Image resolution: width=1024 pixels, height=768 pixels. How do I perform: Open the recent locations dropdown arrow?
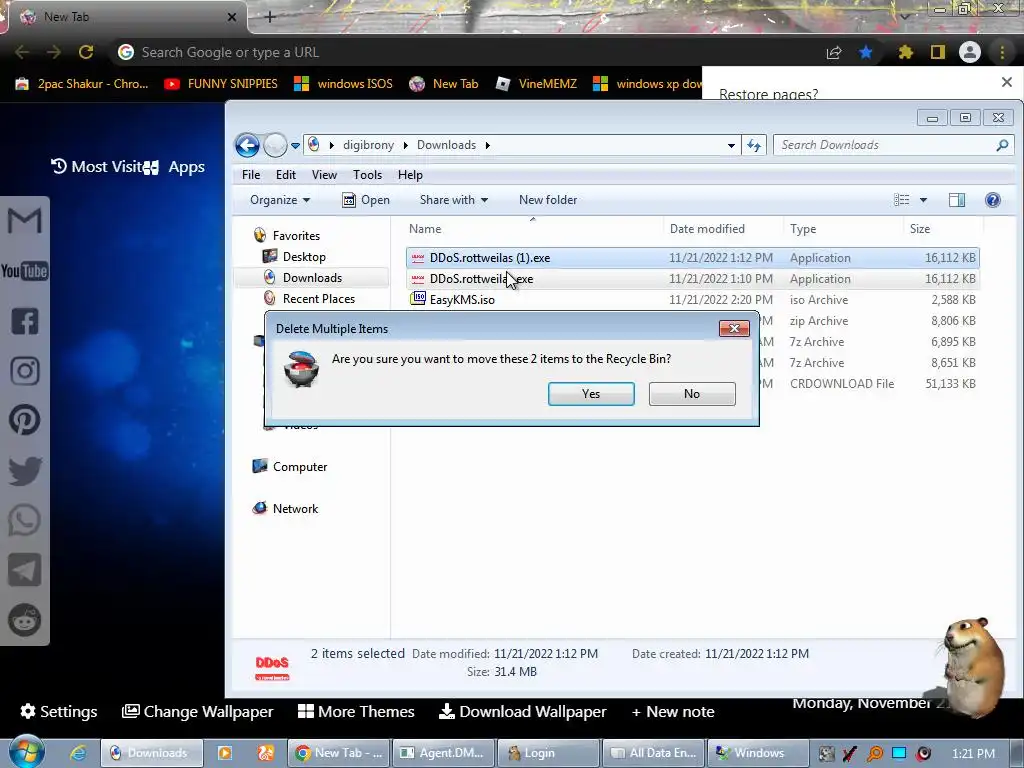pos(295,146)
